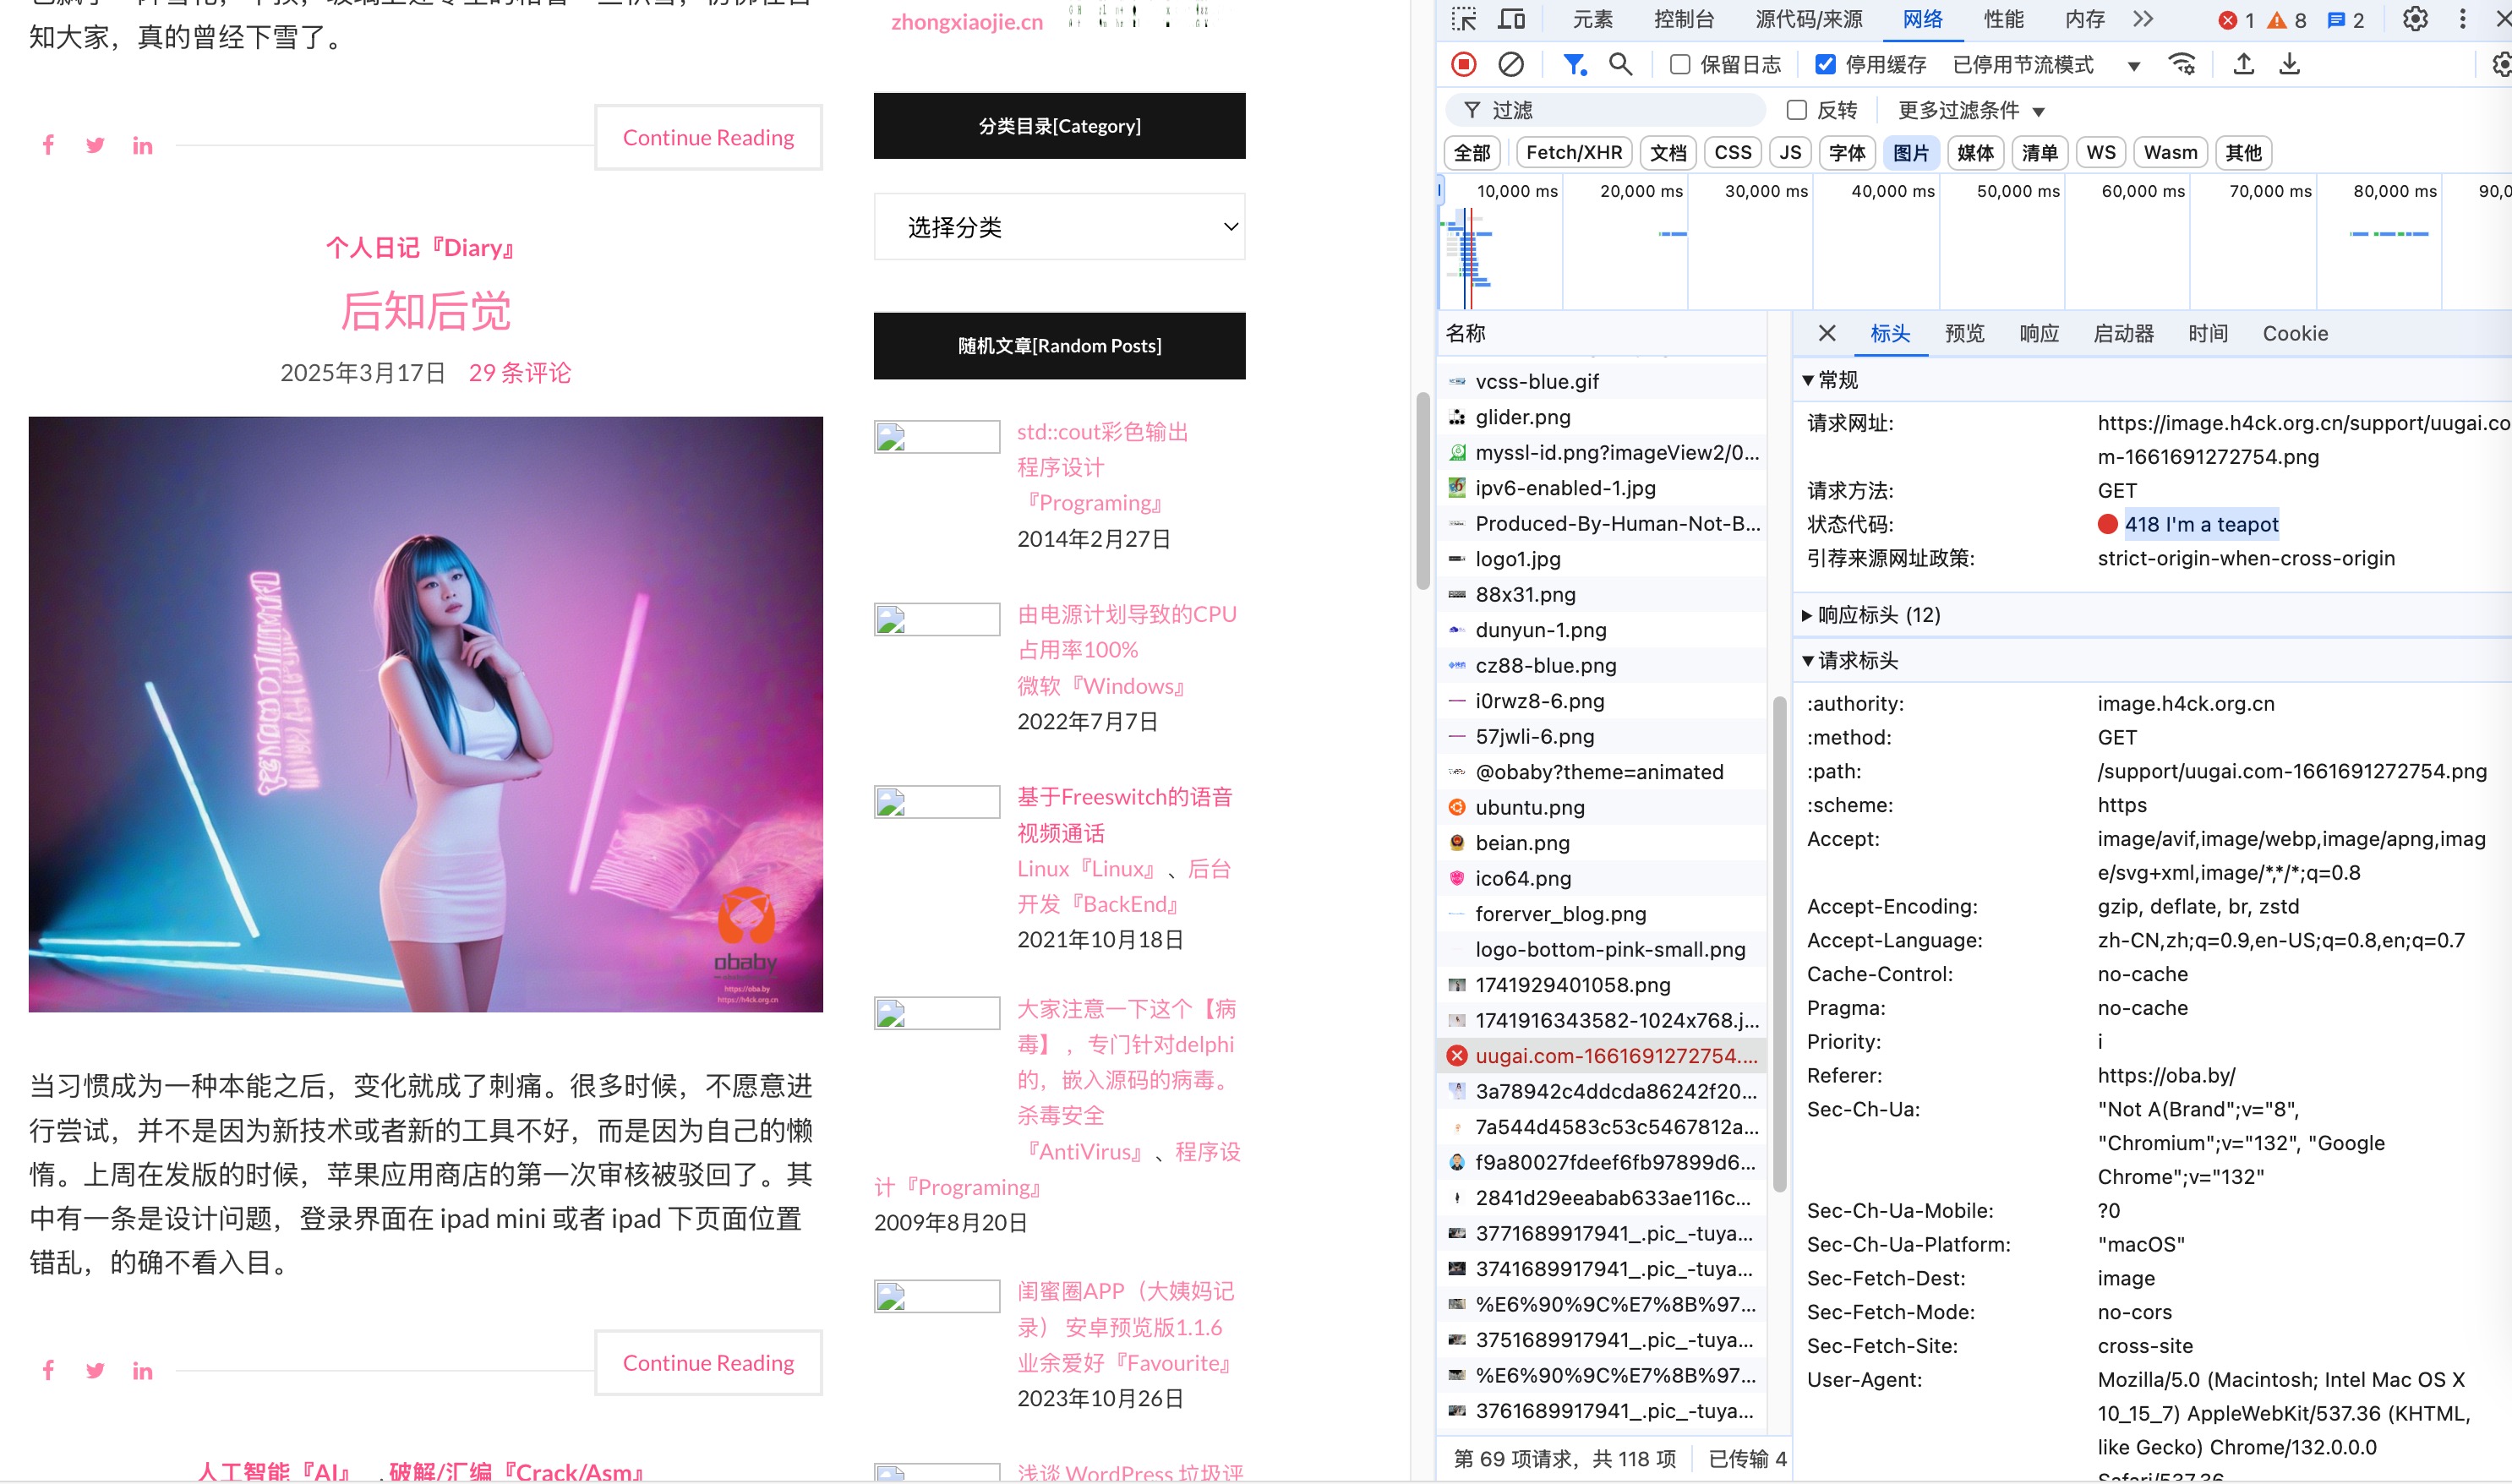Toggle the device toolbar icon

(1511, 19)
